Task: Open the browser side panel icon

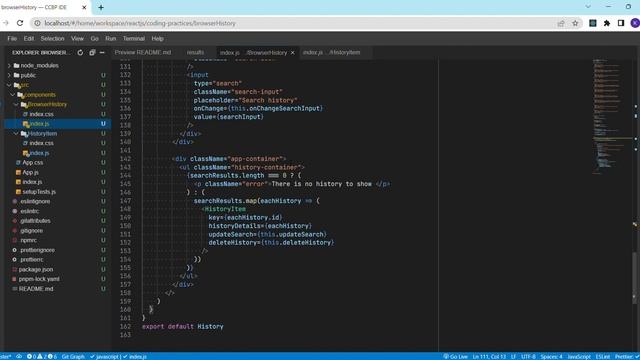Action: 621,23
